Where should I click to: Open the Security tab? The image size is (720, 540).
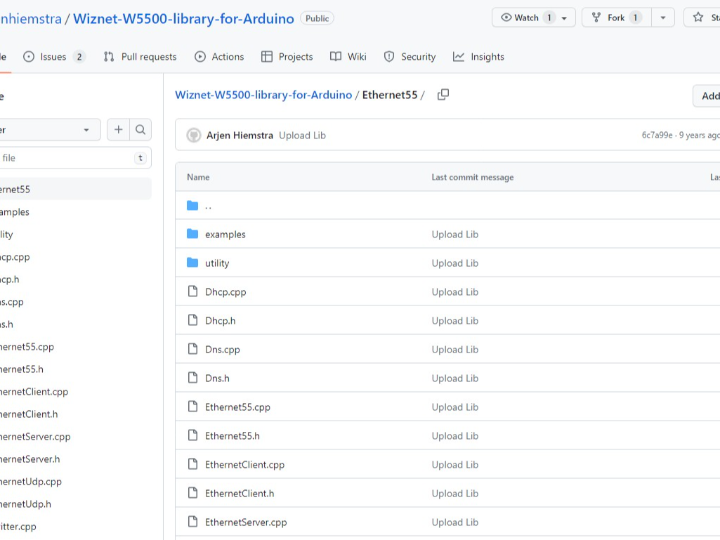pos(410,57)
